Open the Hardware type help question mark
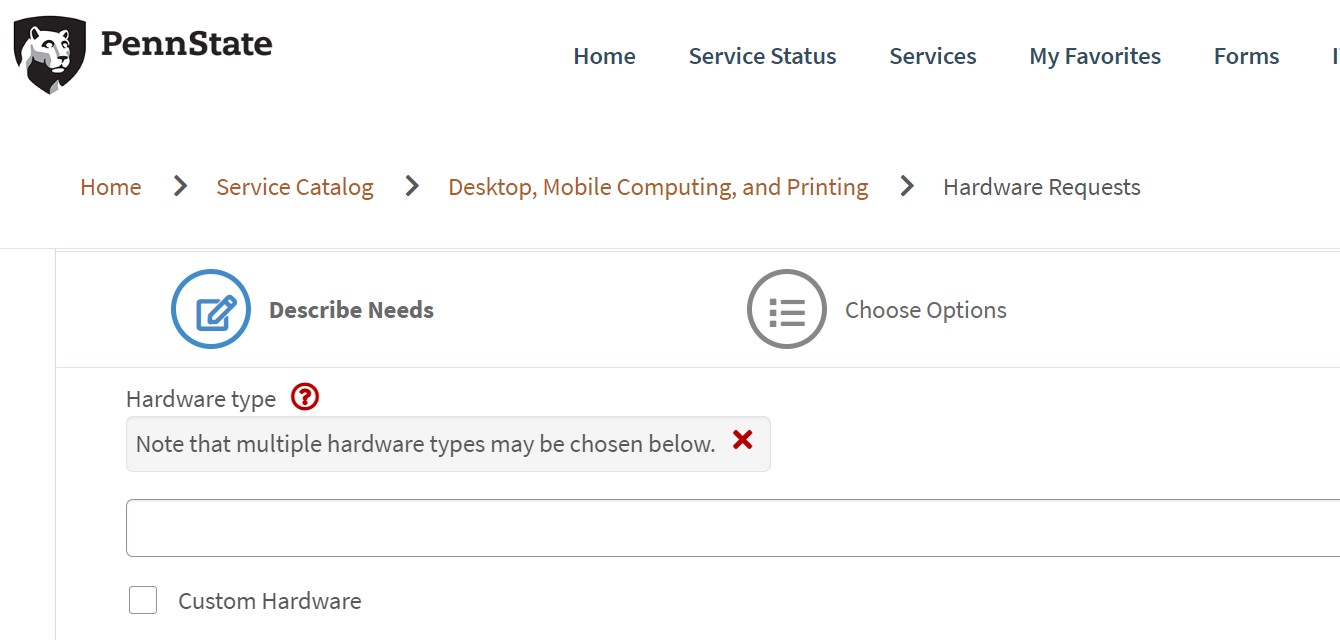 coord(305,397)
